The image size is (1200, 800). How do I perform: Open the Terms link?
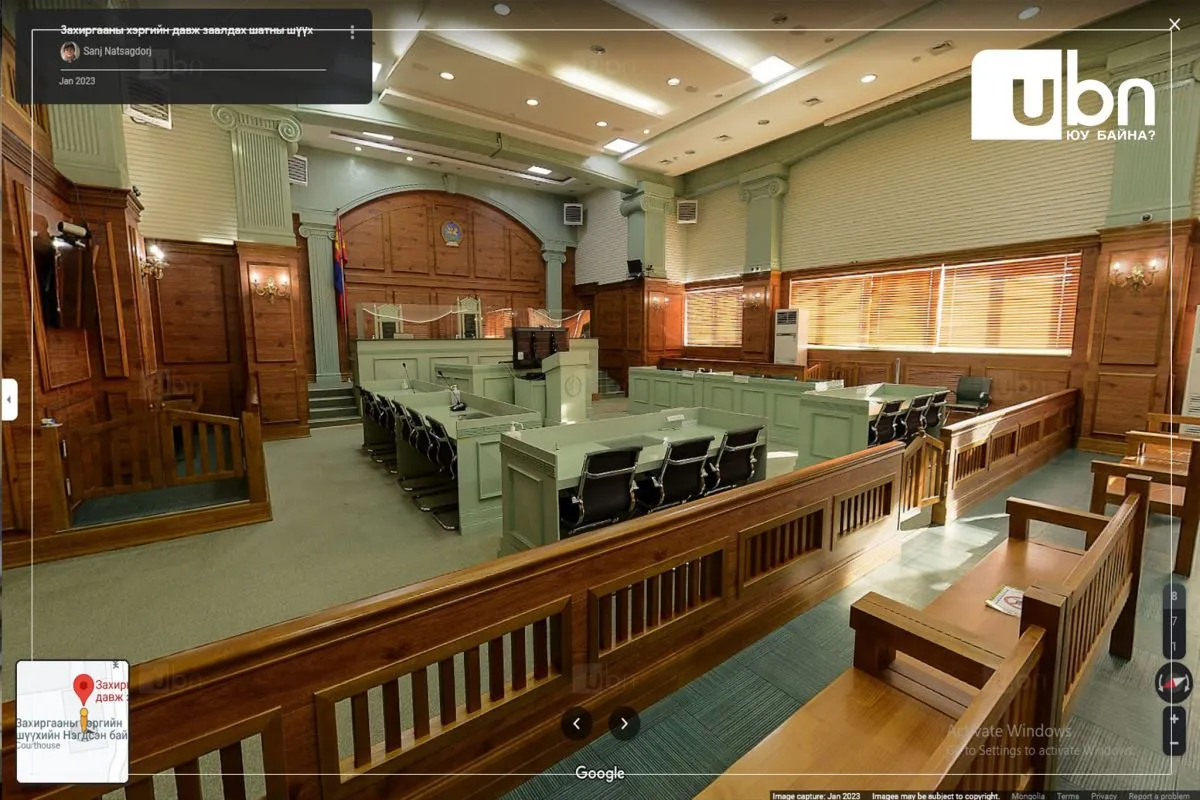coord(1068,796)
